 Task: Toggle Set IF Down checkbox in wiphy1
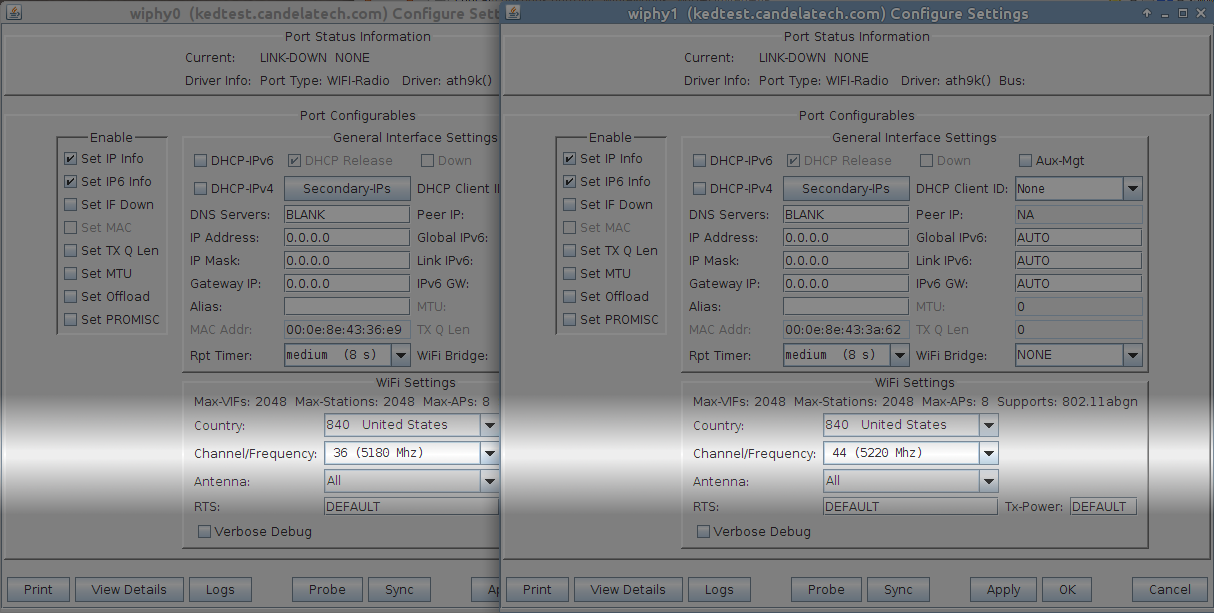(569, 204)
